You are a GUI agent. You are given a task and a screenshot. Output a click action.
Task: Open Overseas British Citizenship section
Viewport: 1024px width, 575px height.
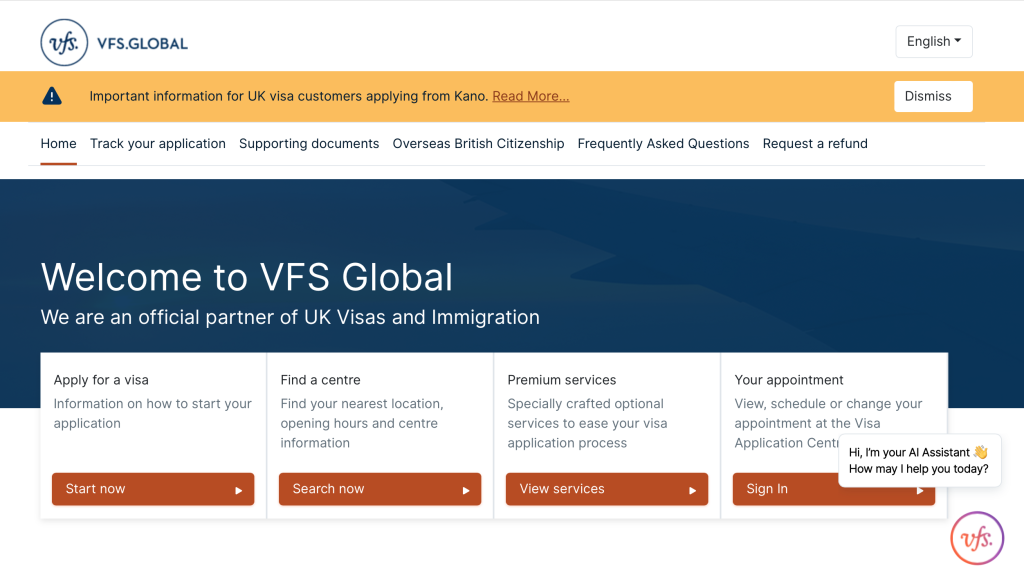478,144
